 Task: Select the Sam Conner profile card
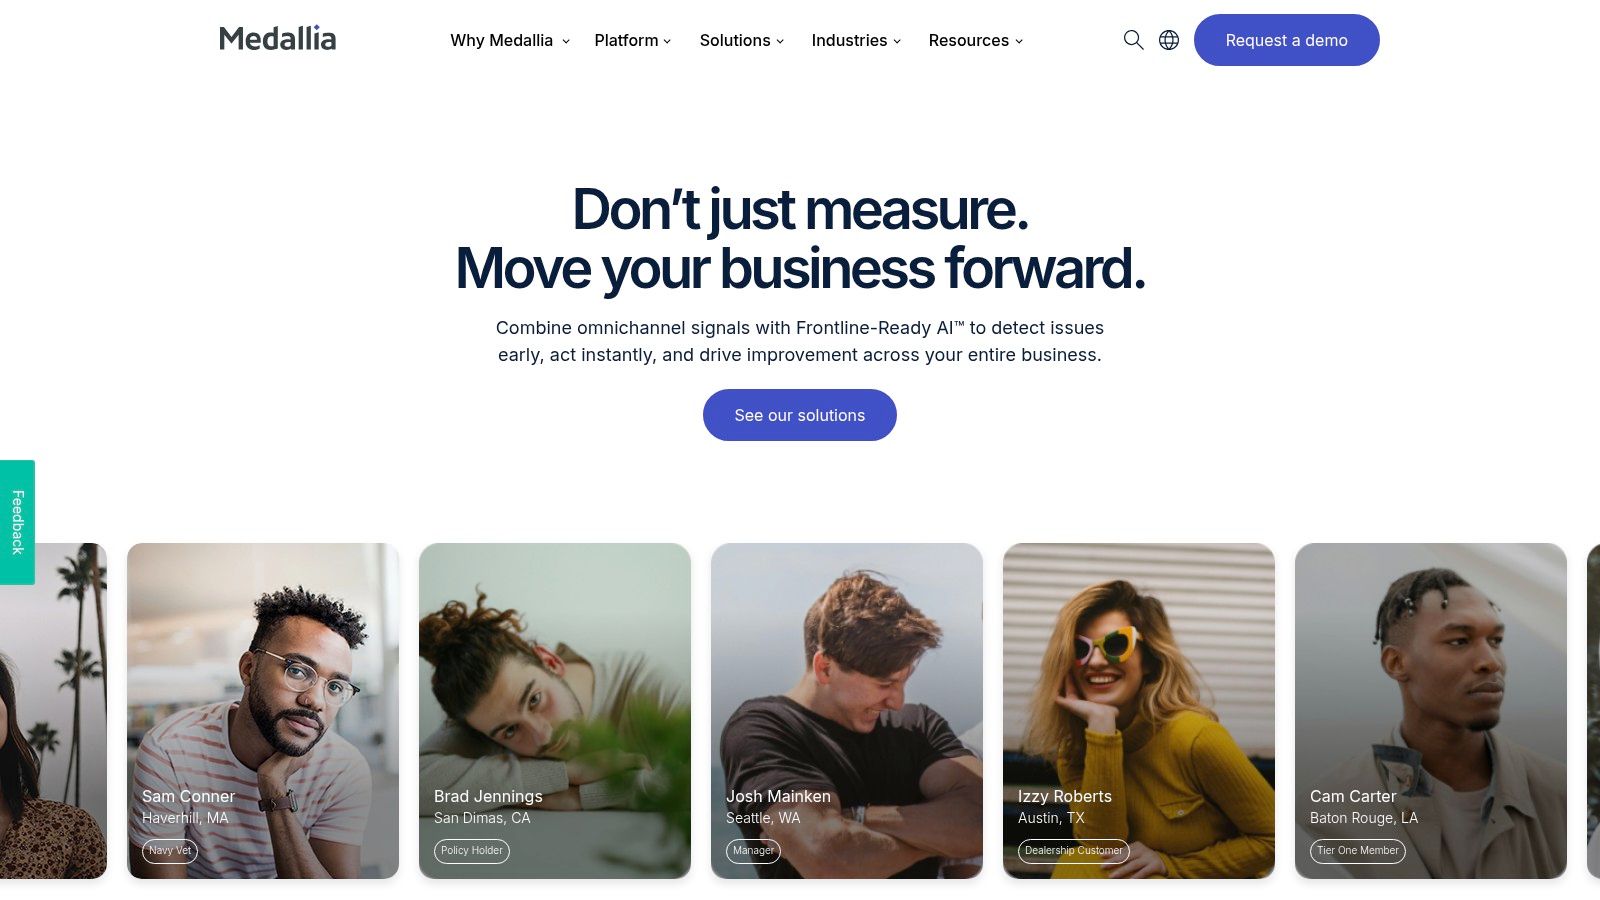263,711
